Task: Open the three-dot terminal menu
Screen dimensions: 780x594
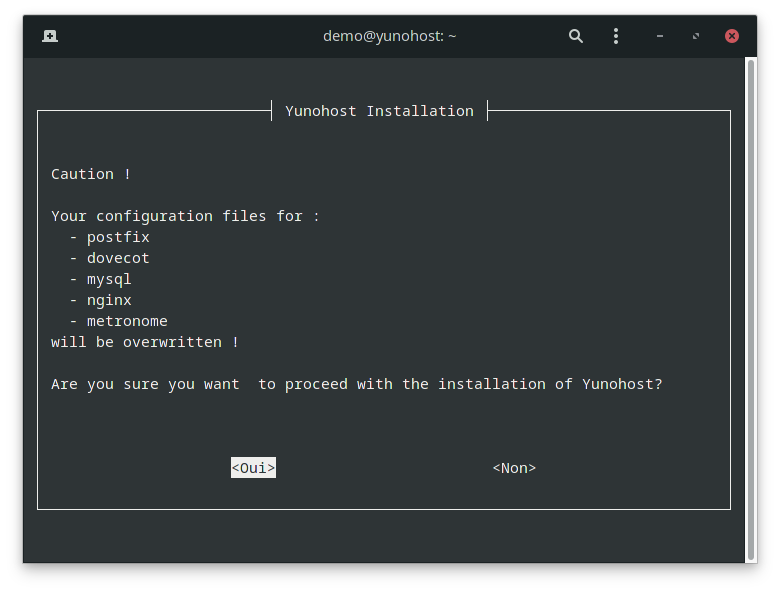Action: (616, 36)
